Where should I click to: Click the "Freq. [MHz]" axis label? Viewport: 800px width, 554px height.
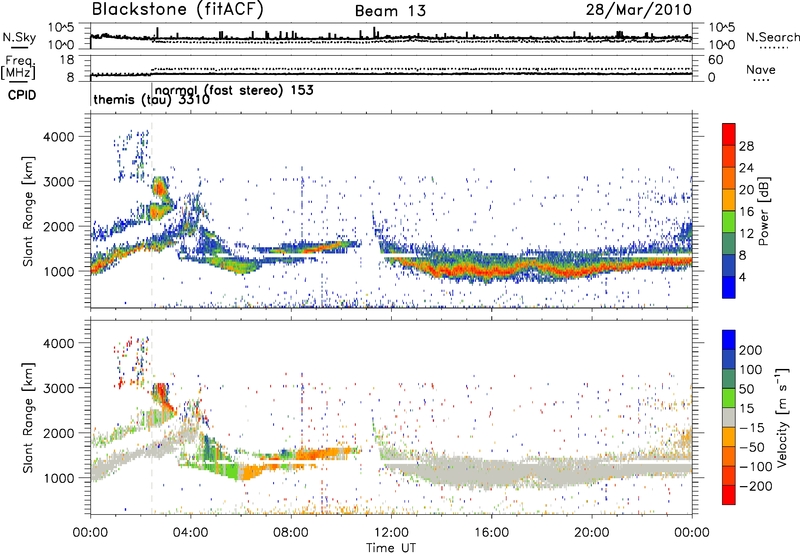[x=19, y=68]
